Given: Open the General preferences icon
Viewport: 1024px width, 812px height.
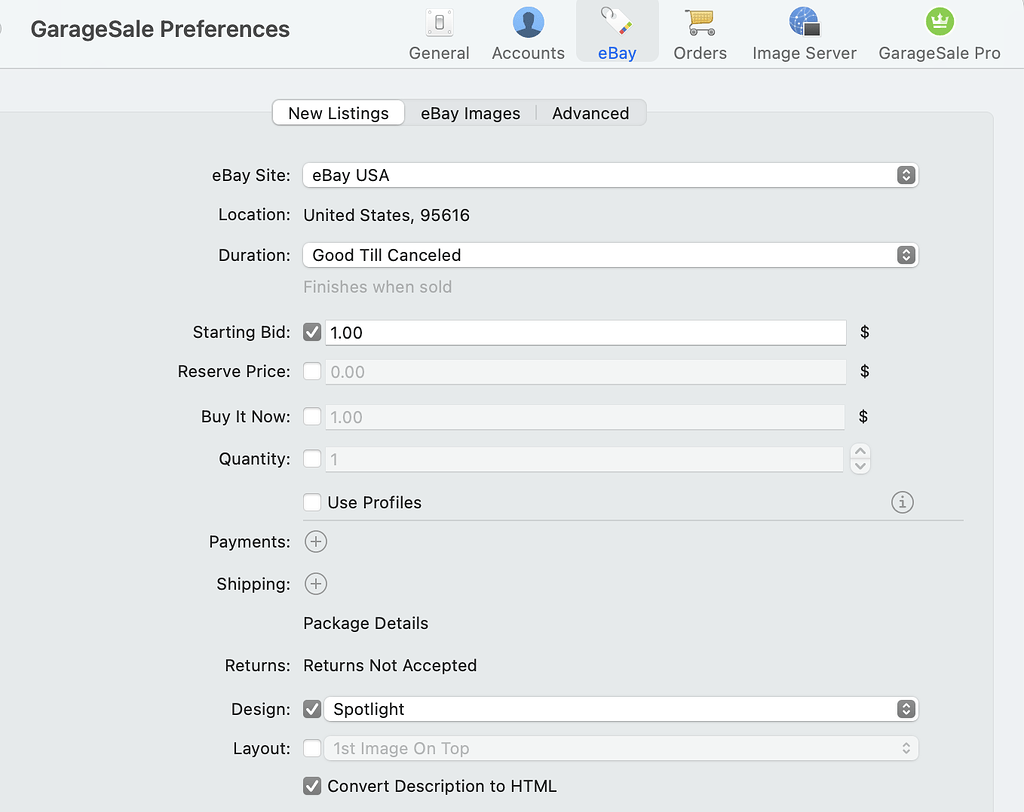Looking at the screenshot, I should [x=439, y=34].
